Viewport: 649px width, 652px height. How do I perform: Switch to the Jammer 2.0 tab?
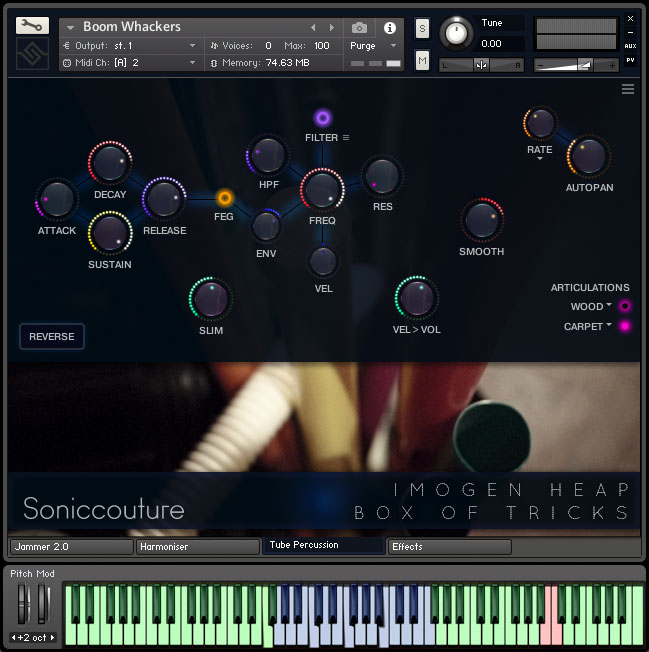click(71, 547)
